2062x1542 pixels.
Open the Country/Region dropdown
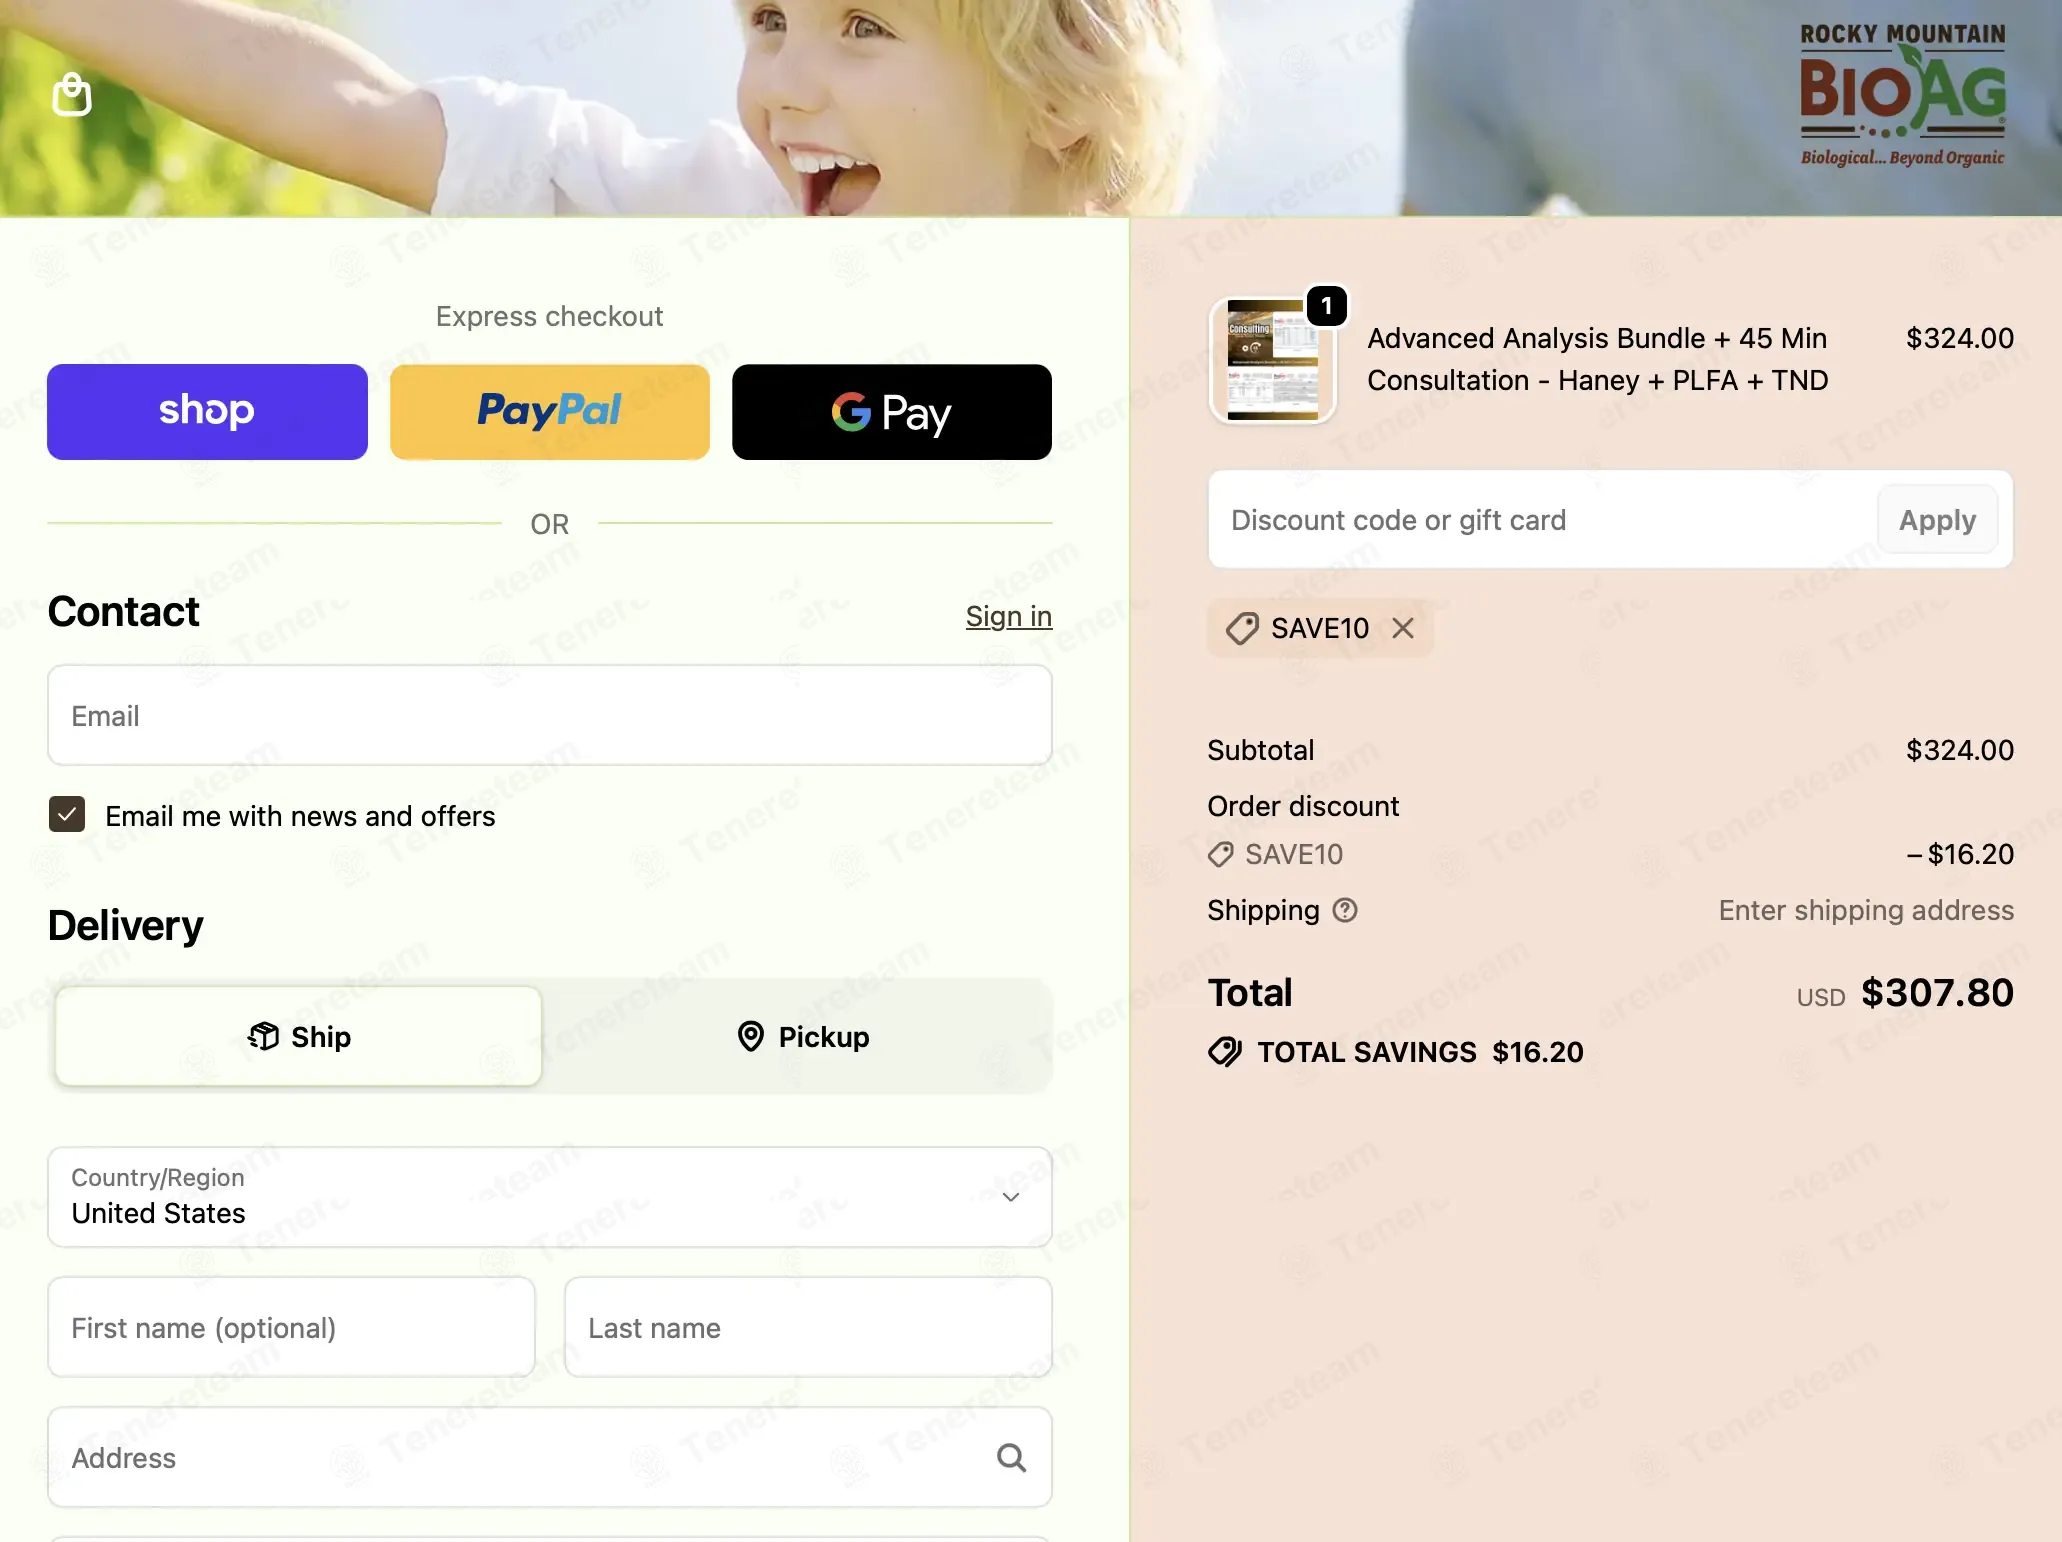click(x=550, y=1197)
